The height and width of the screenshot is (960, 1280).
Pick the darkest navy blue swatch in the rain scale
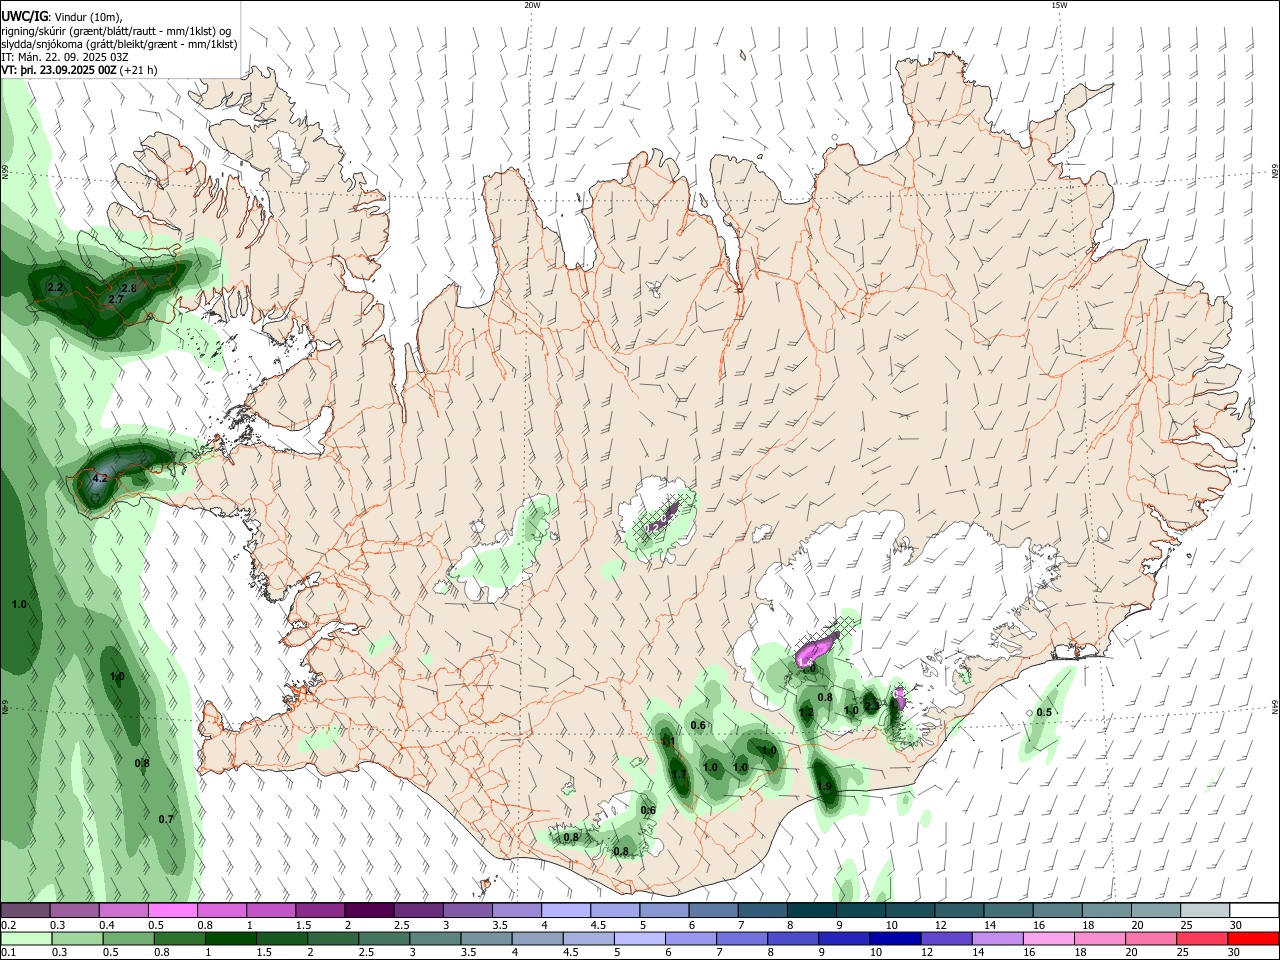coord(896,938)
